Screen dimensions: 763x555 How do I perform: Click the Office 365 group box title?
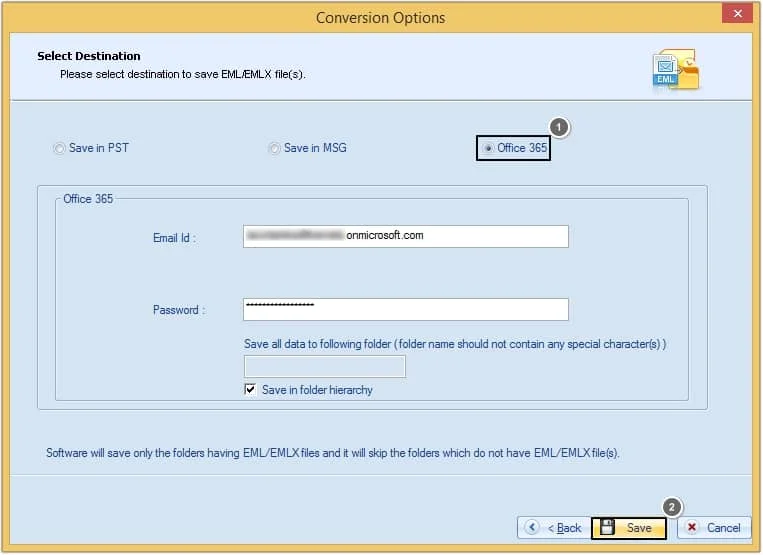(x=88, y=199)
